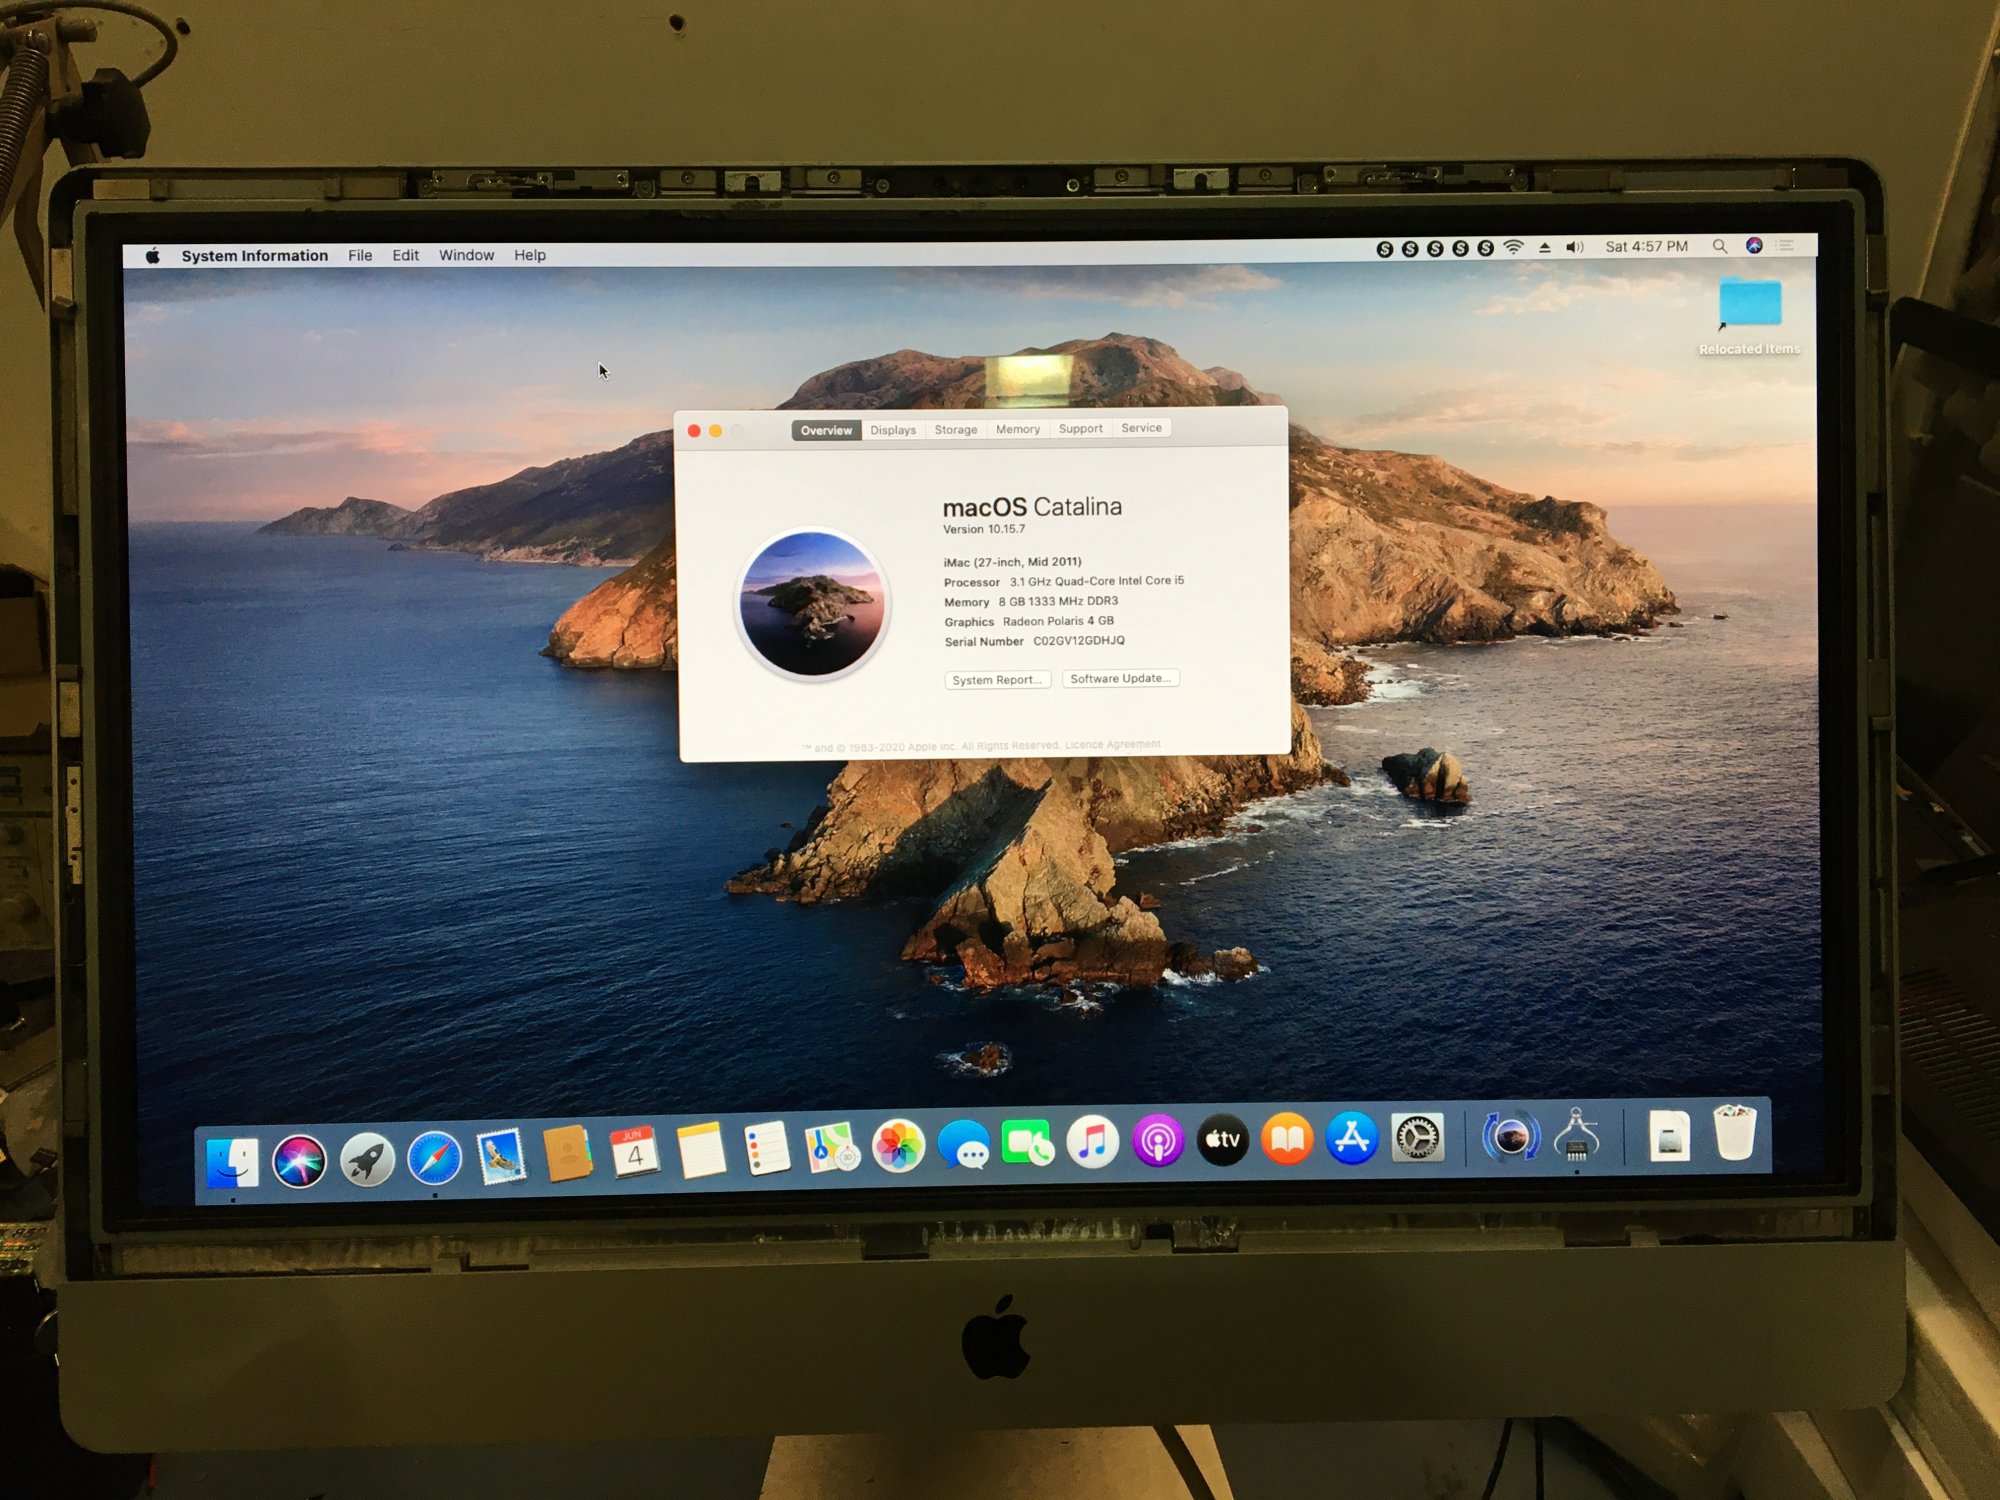Open Podcasts app in dock
Image resolution: width=2000 pixels, height=1500 pixels.
pos(1157,1140)
